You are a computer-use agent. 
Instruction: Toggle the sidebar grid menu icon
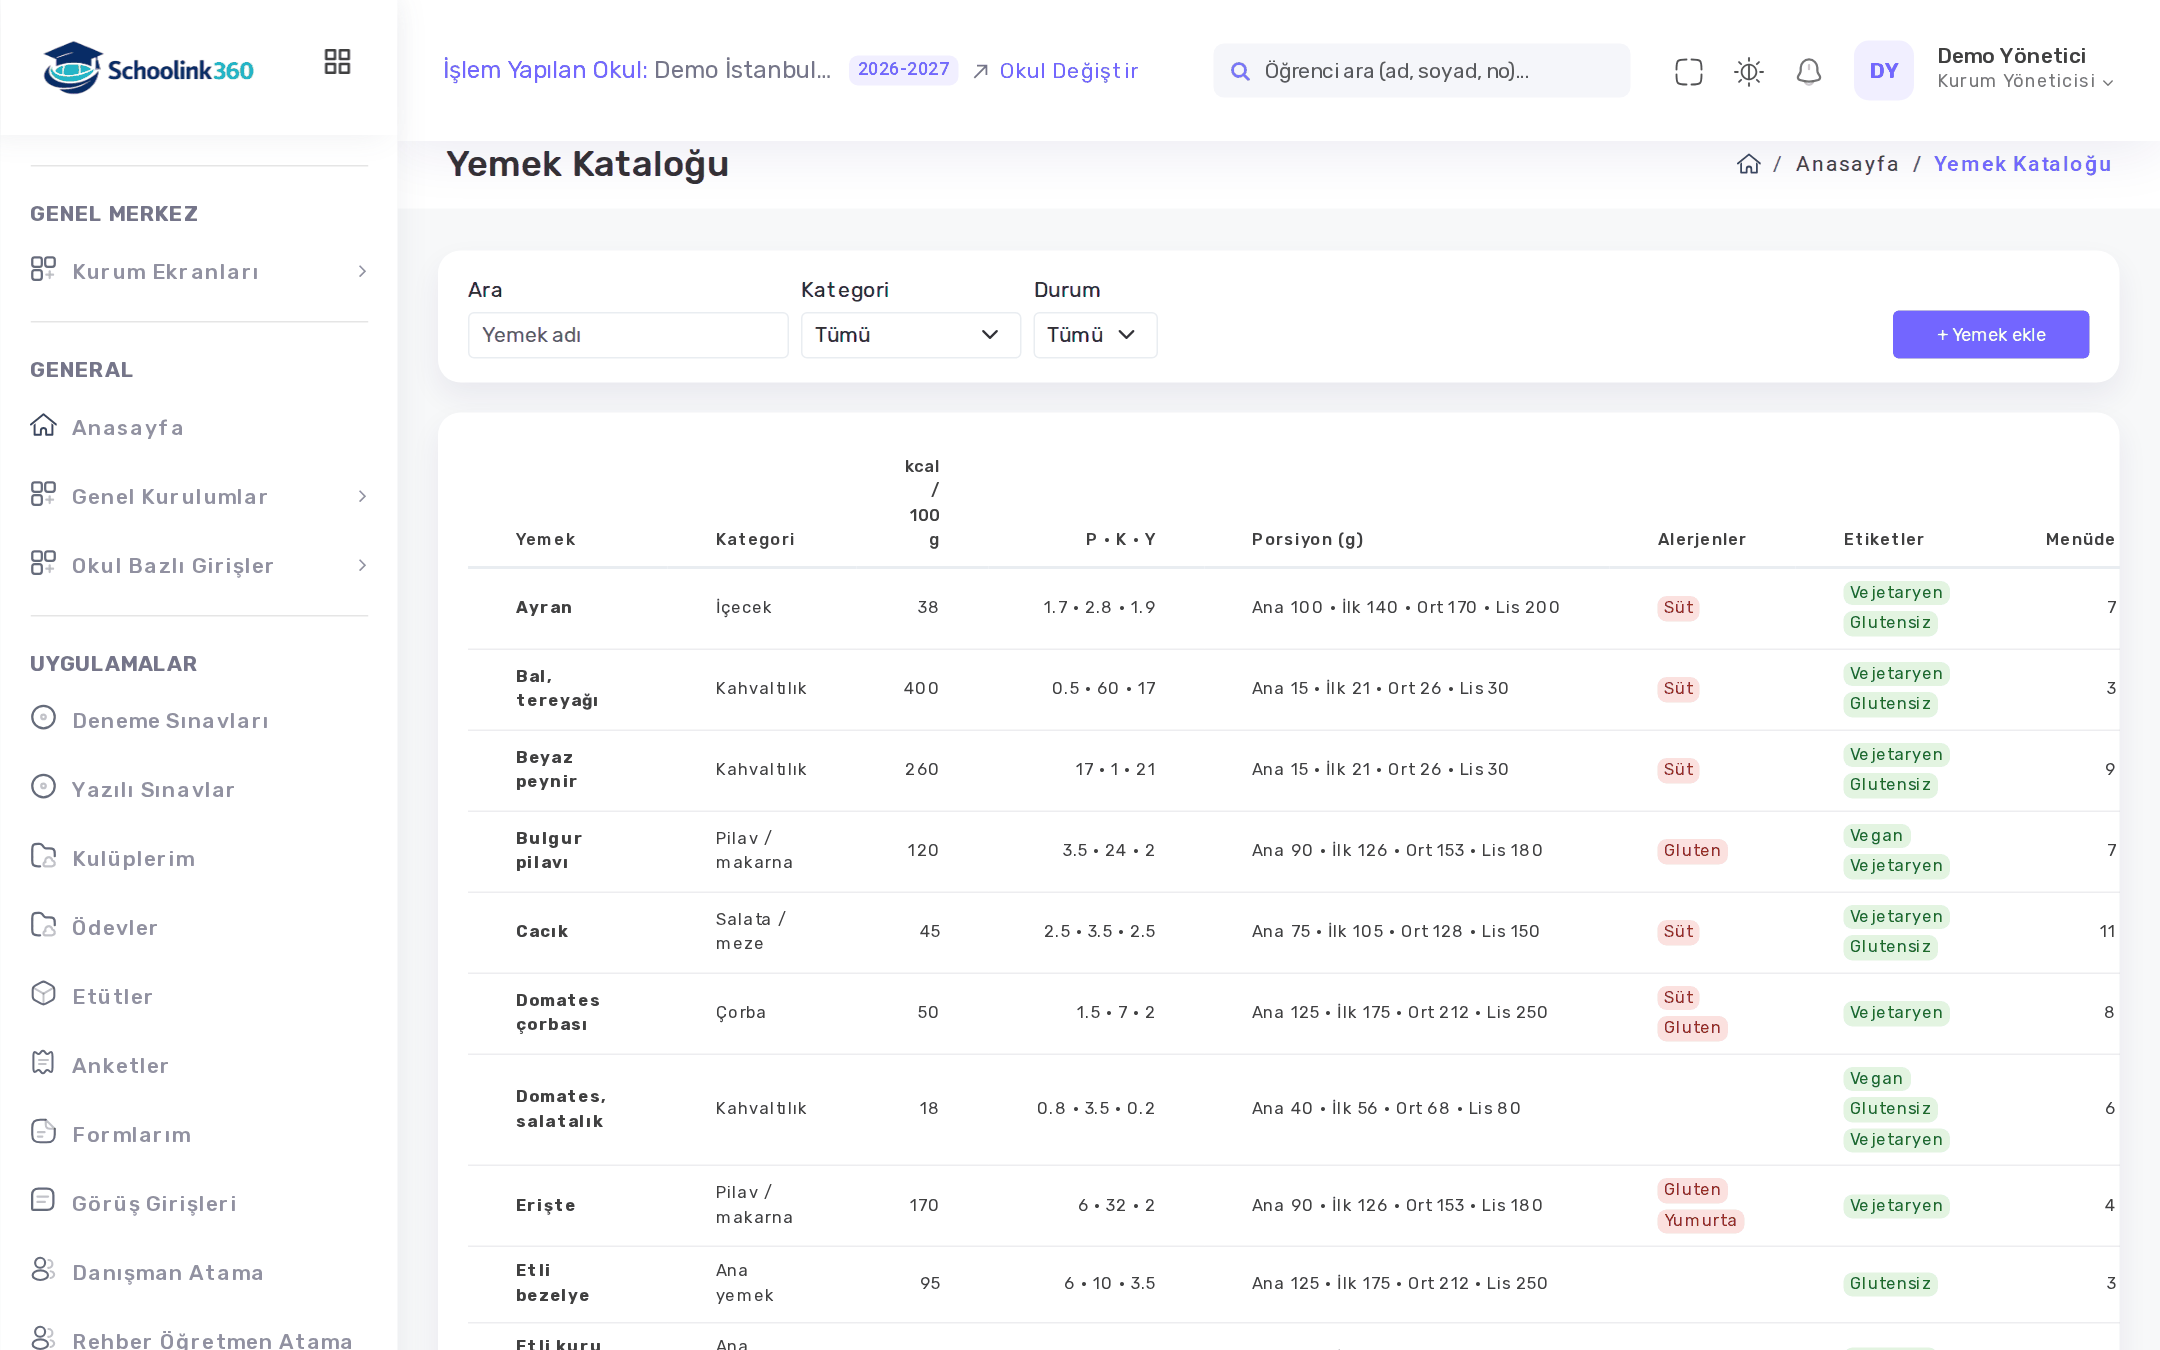click(x=337, y=62)
